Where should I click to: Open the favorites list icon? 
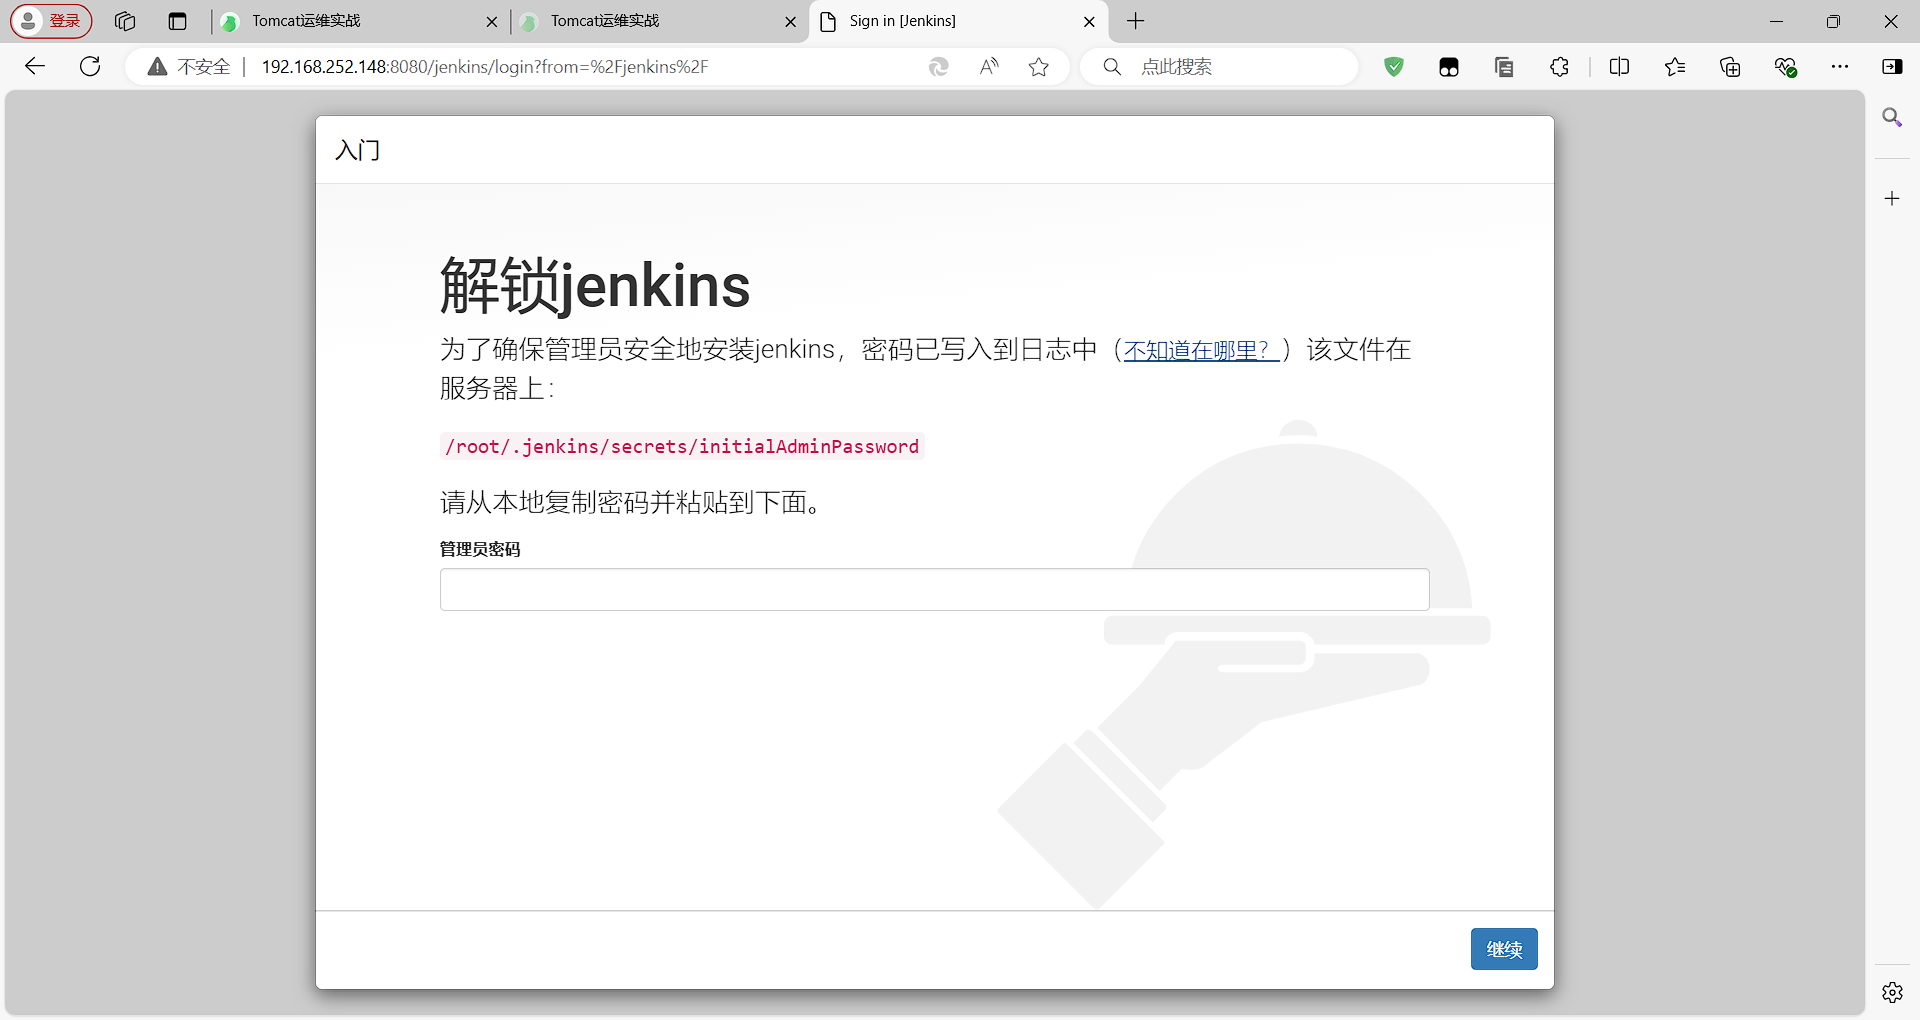point(1675,67)
